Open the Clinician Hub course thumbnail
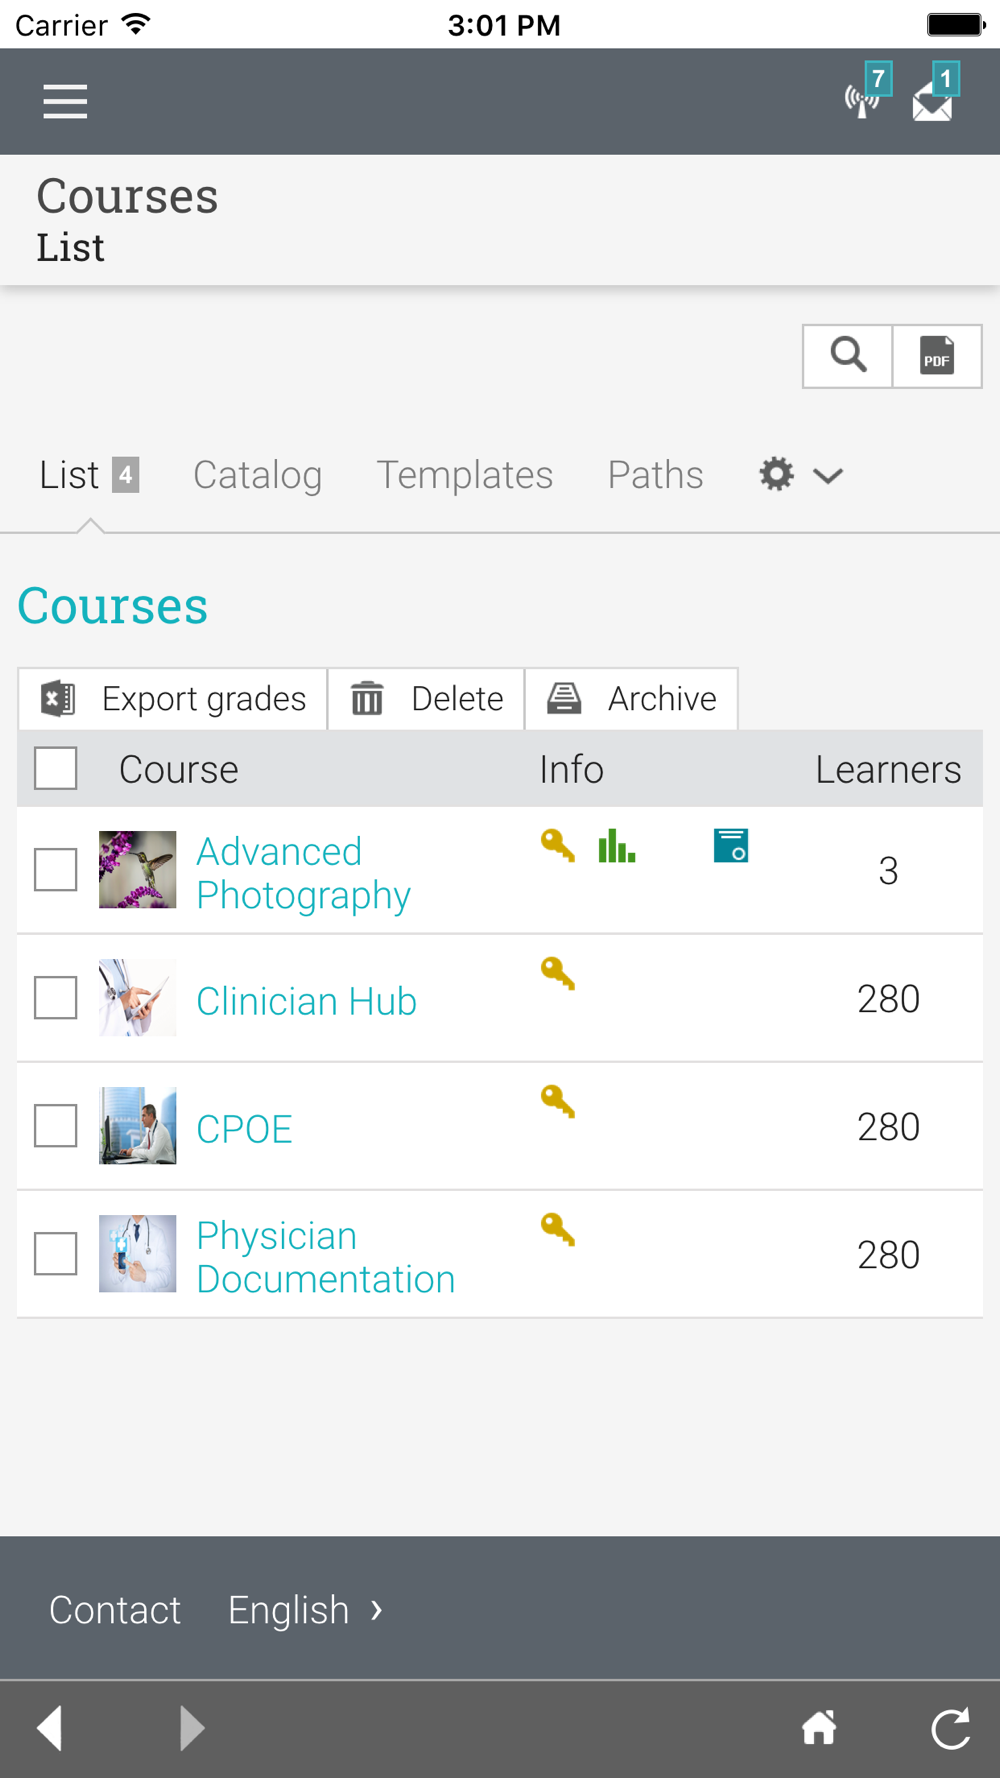The width and height of the screenshot is (1000, 1778). tap(138, 998)
